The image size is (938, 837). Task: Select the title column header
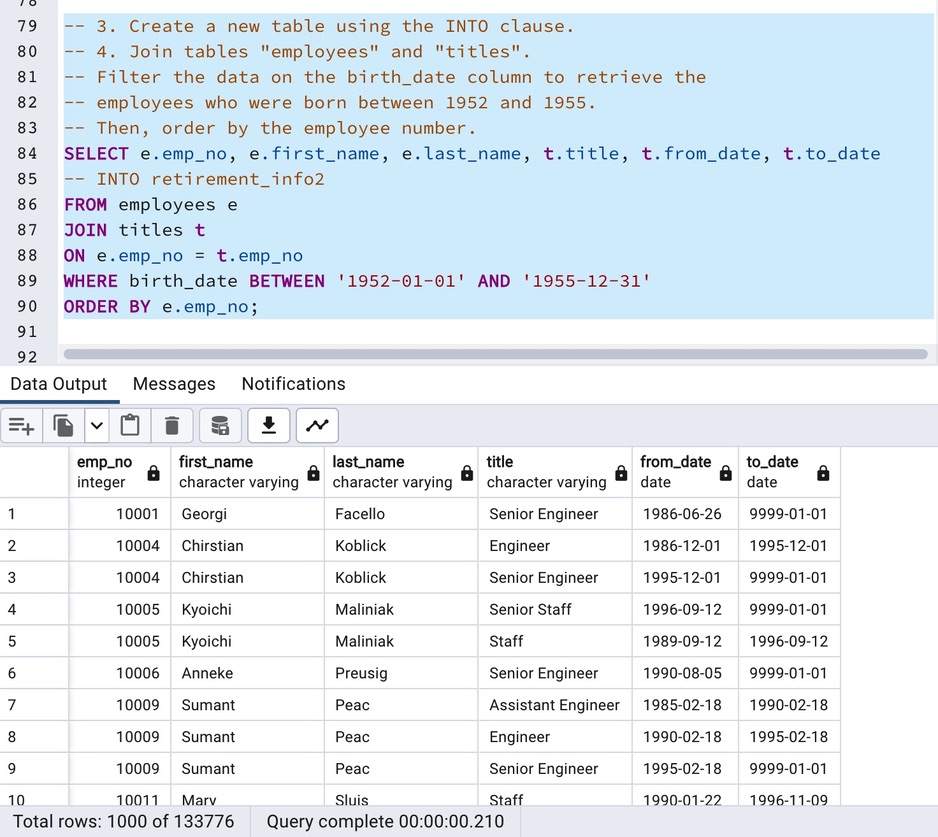[x=555, y=472]
